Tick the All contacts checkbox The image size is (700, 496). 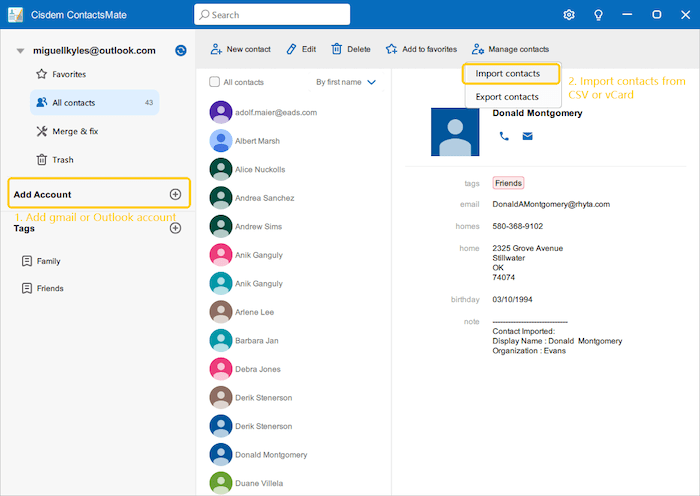pos(214,82)
